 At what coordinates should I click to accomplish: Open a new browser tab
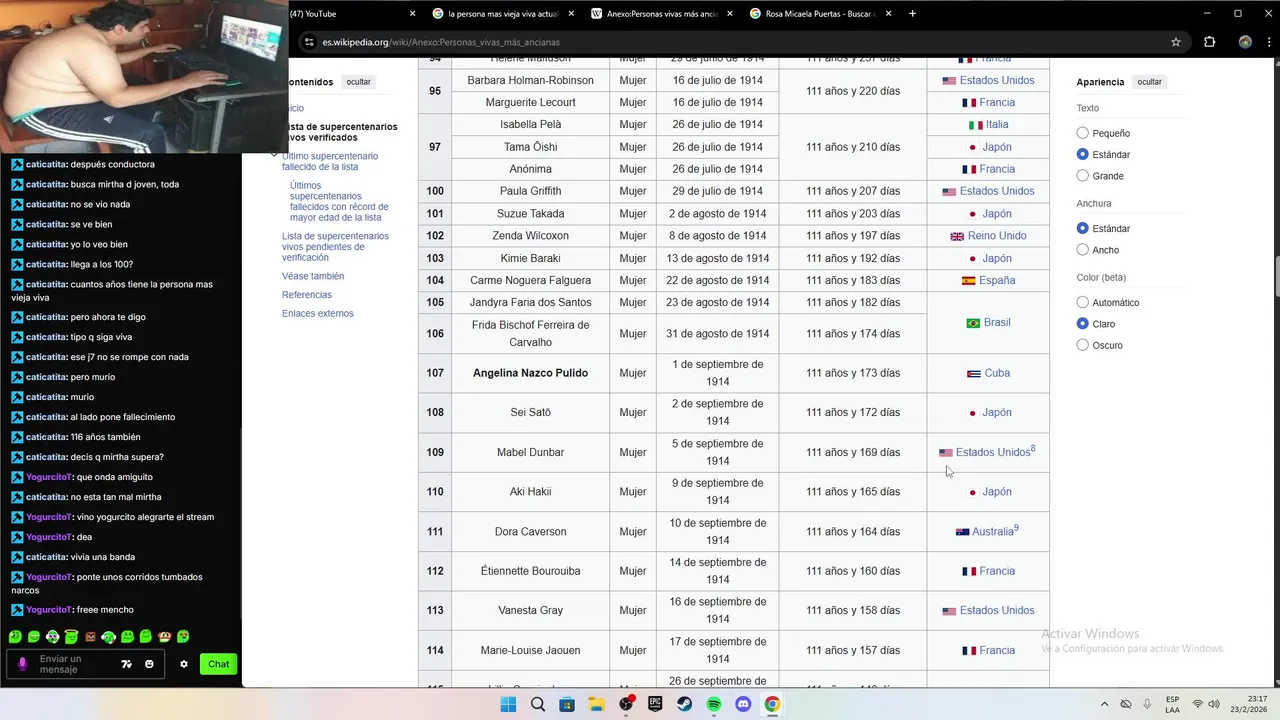click(x=913, y=14)
